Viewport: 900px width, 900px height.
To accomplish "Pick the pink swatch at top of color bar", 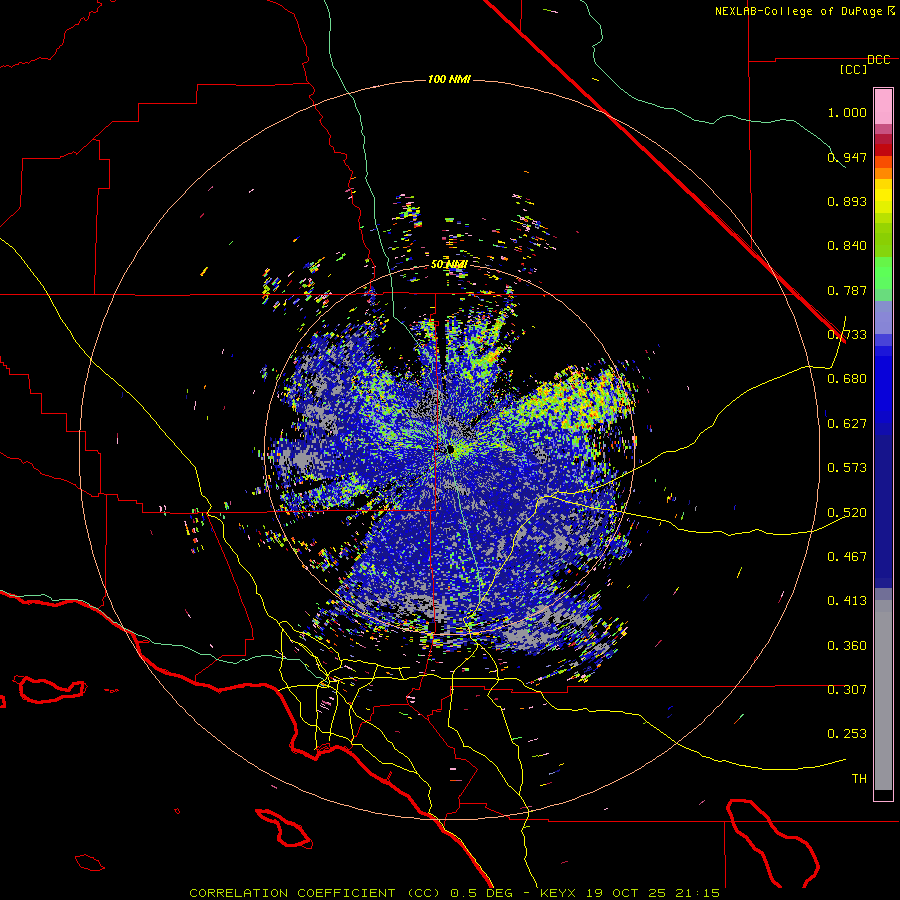I will tap(883, 107).
